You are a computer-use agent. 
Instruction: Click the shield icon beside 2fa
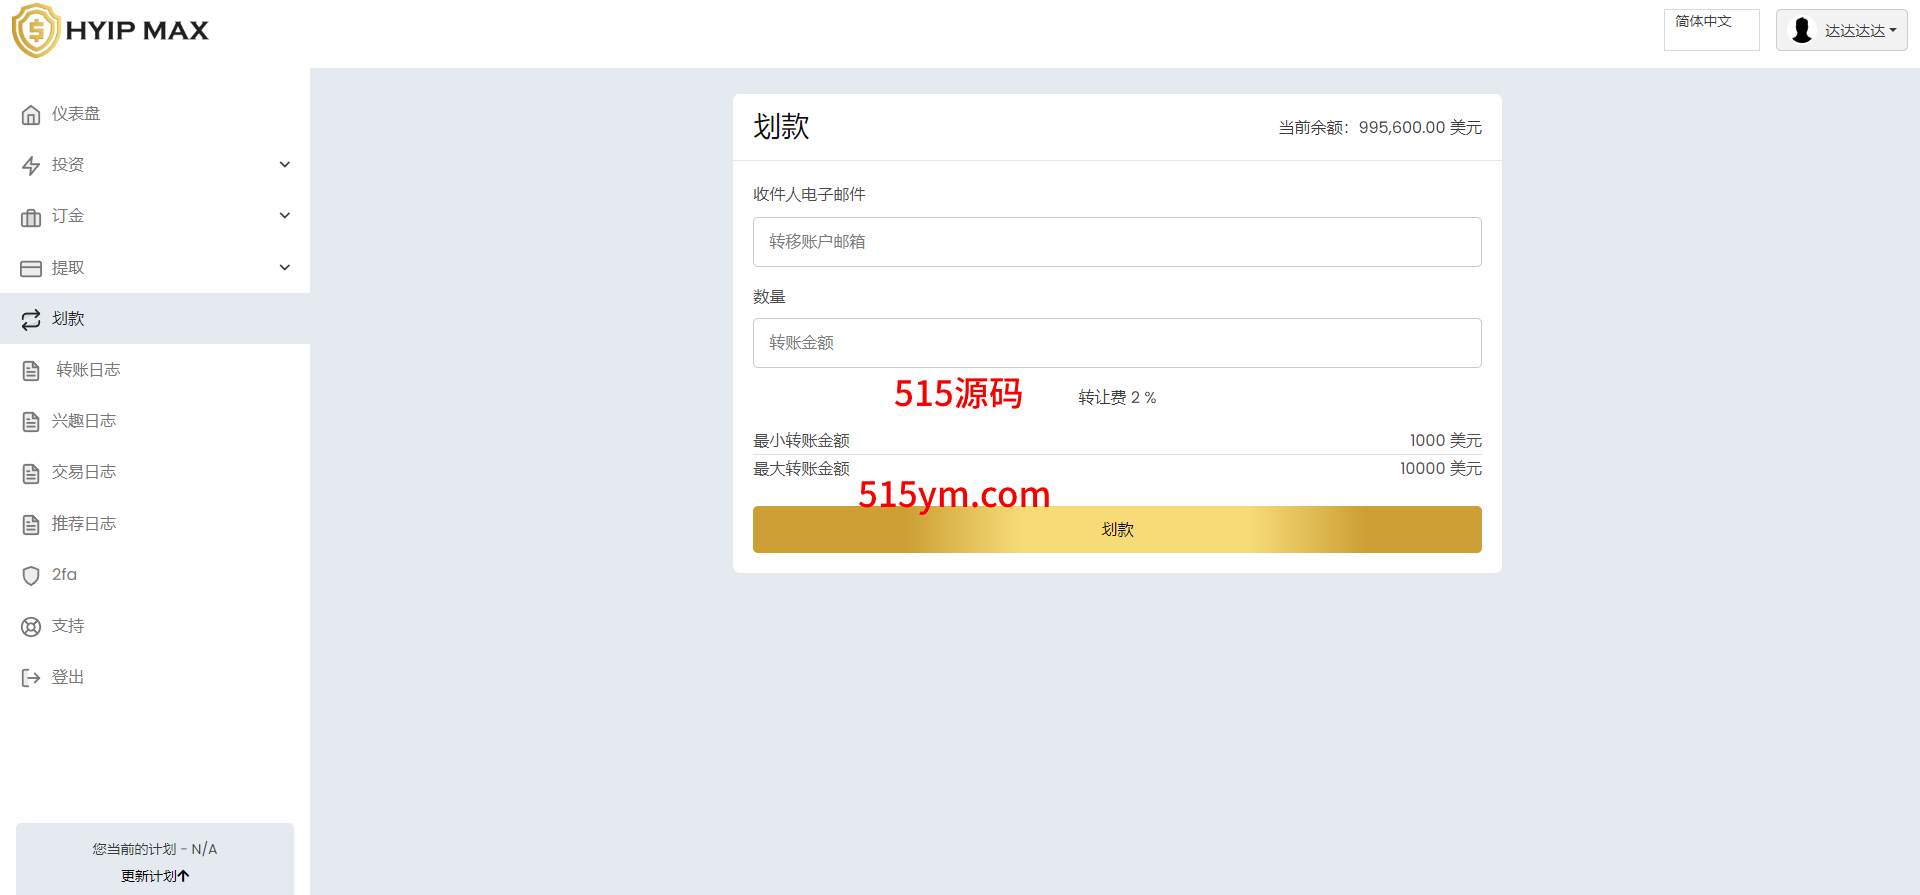pyautogui.click(x=31, y=576)
